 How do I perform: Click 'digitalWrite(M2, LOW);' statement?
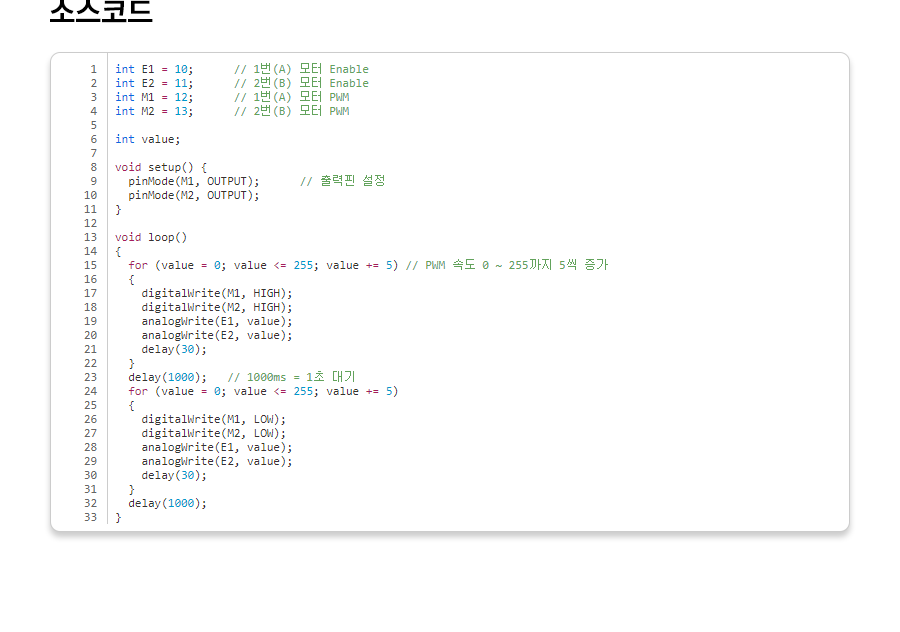(213, 433)
